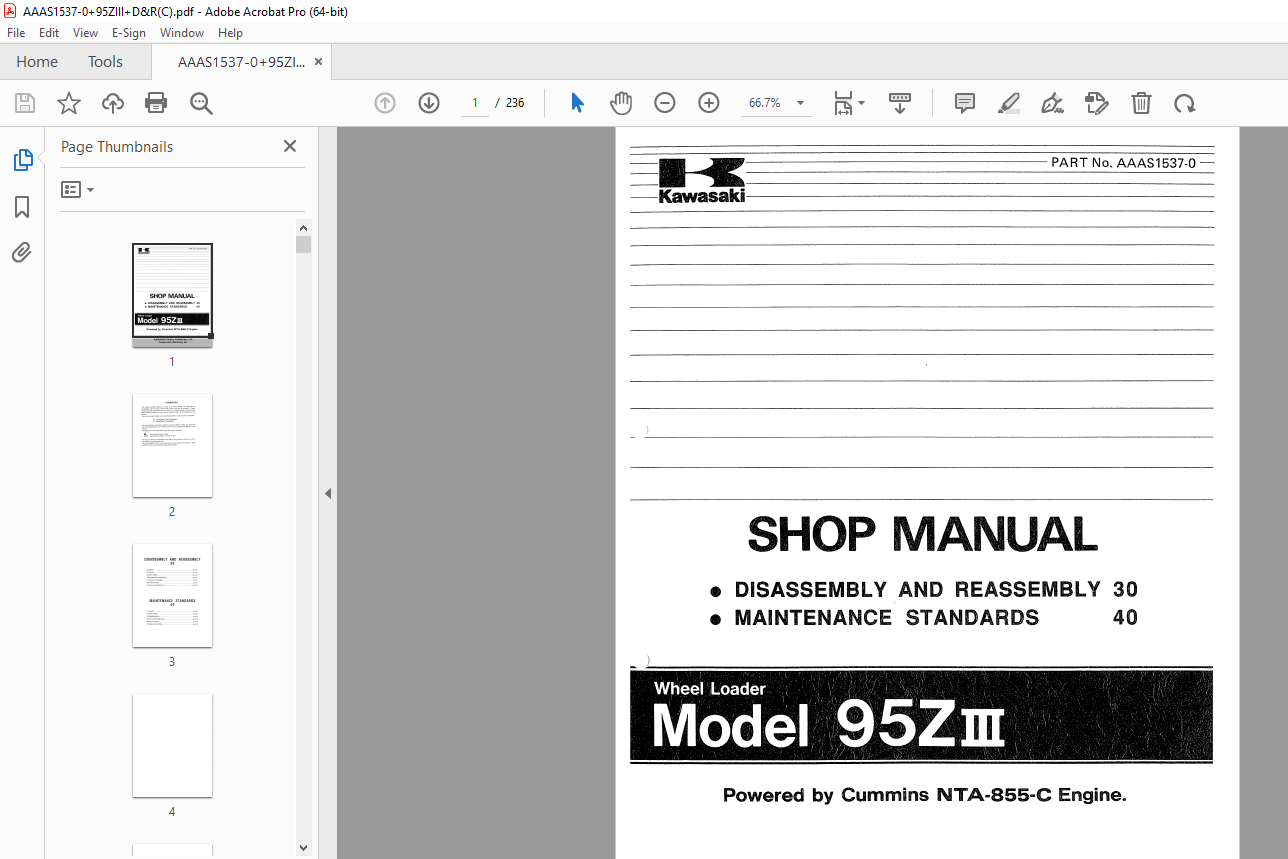Select page 1 thumbnail
The width and height of the screenshot is (1288, 859).
pos(172,295)
